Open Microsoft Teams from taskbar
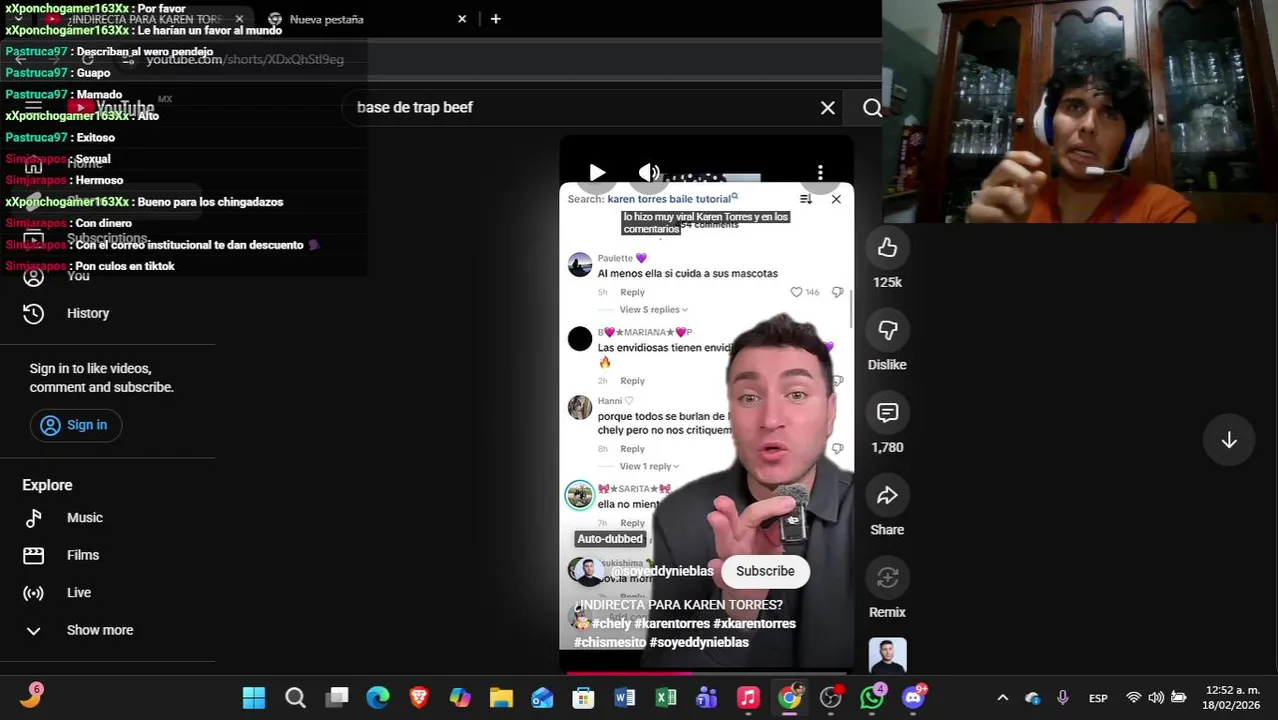The image size is (1278, 720). pos(707,698)
